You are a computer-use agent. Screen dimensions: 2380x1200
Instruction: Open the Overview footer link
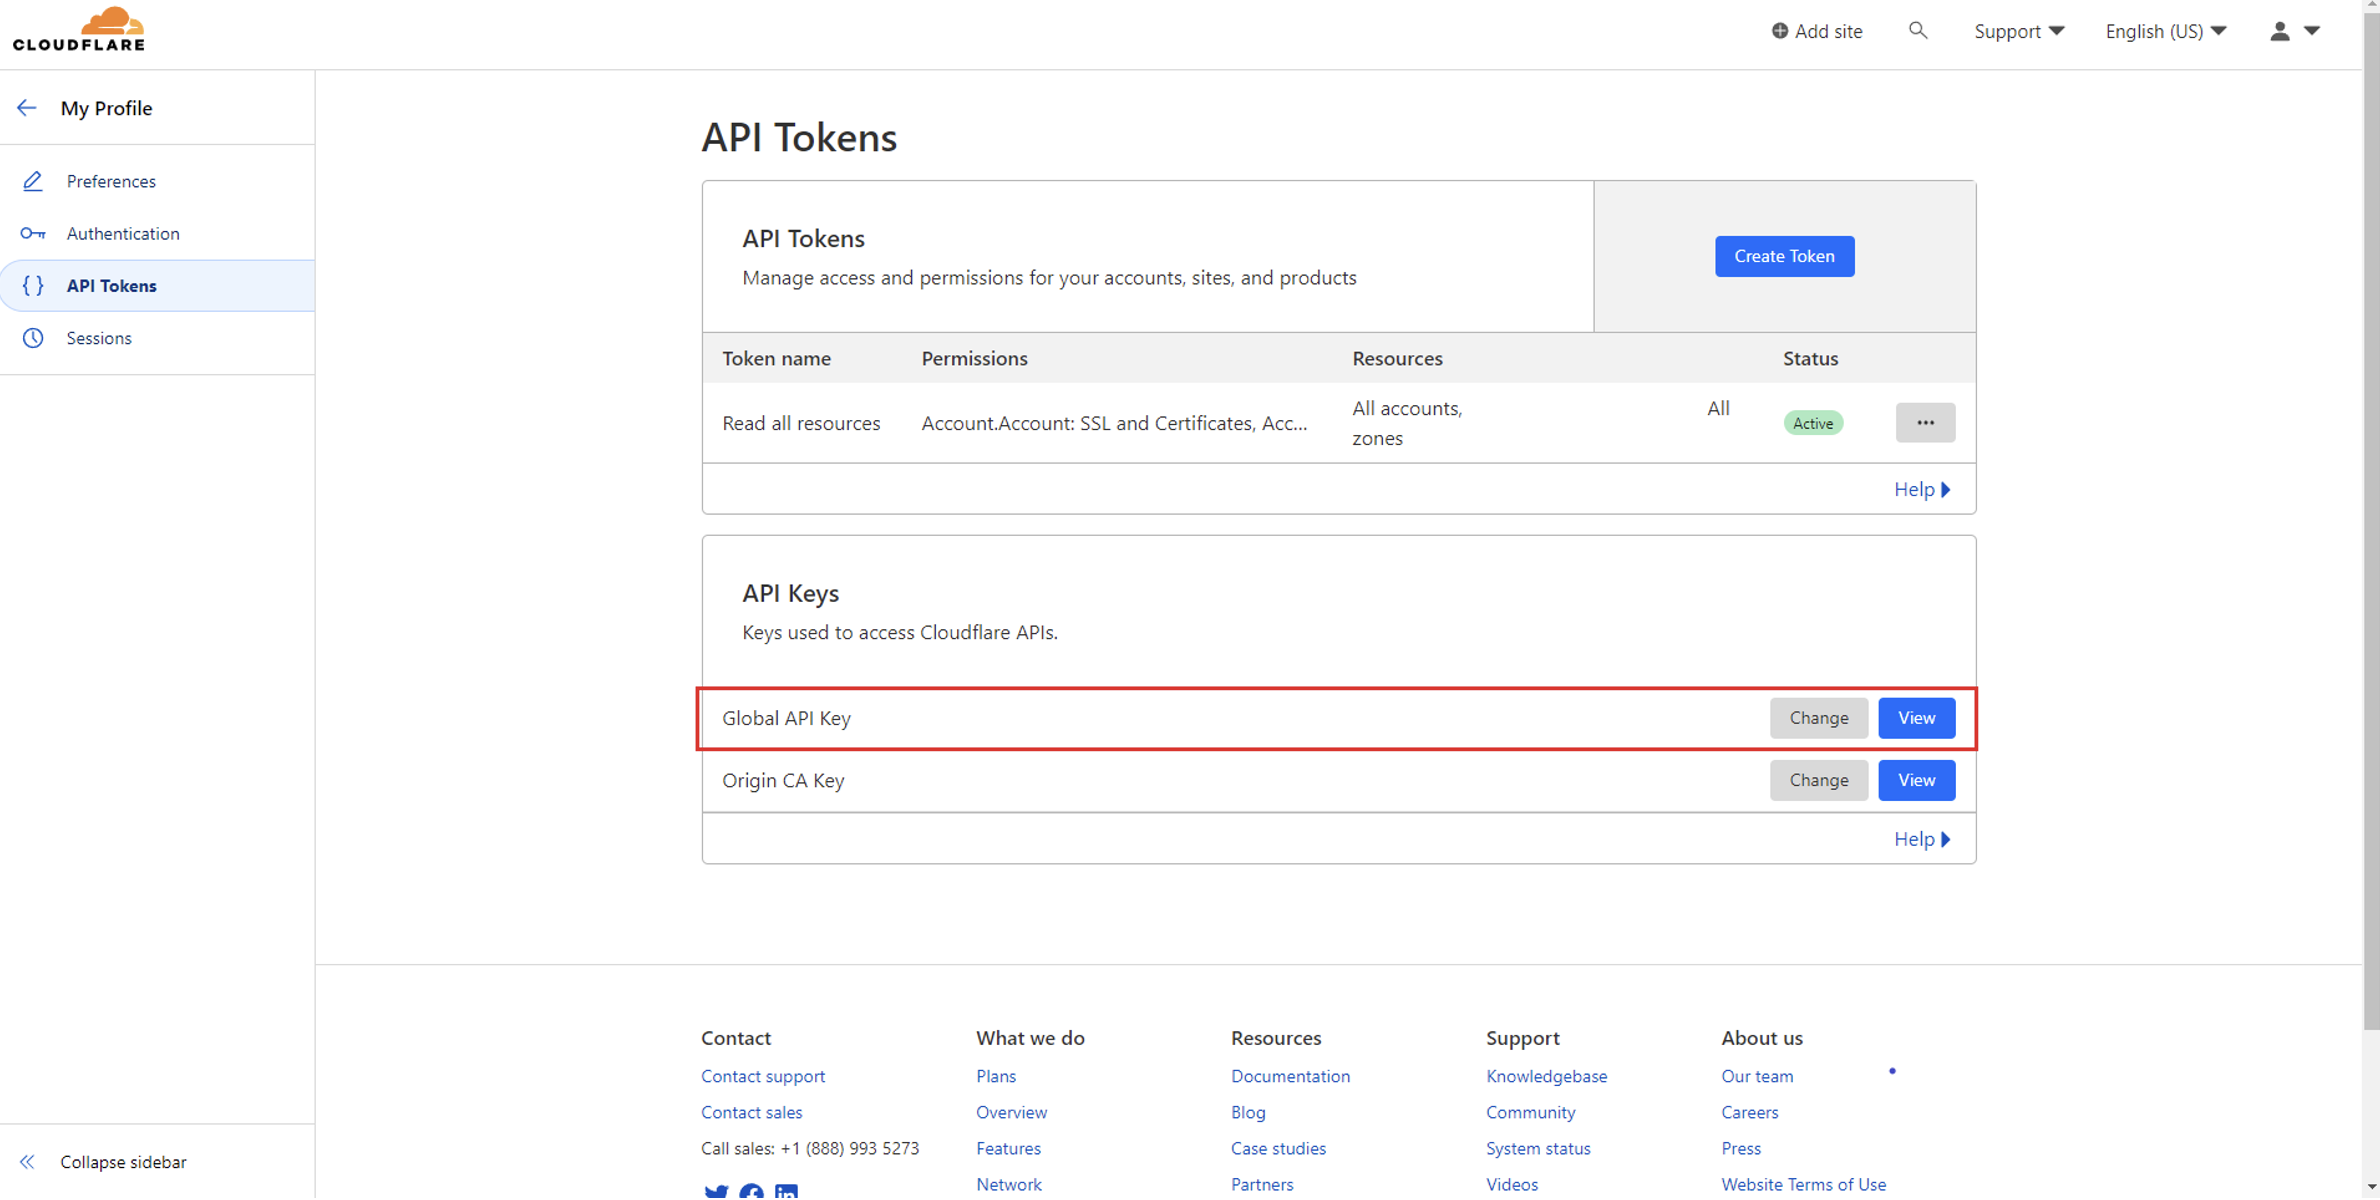(x=1011, y=1112)
